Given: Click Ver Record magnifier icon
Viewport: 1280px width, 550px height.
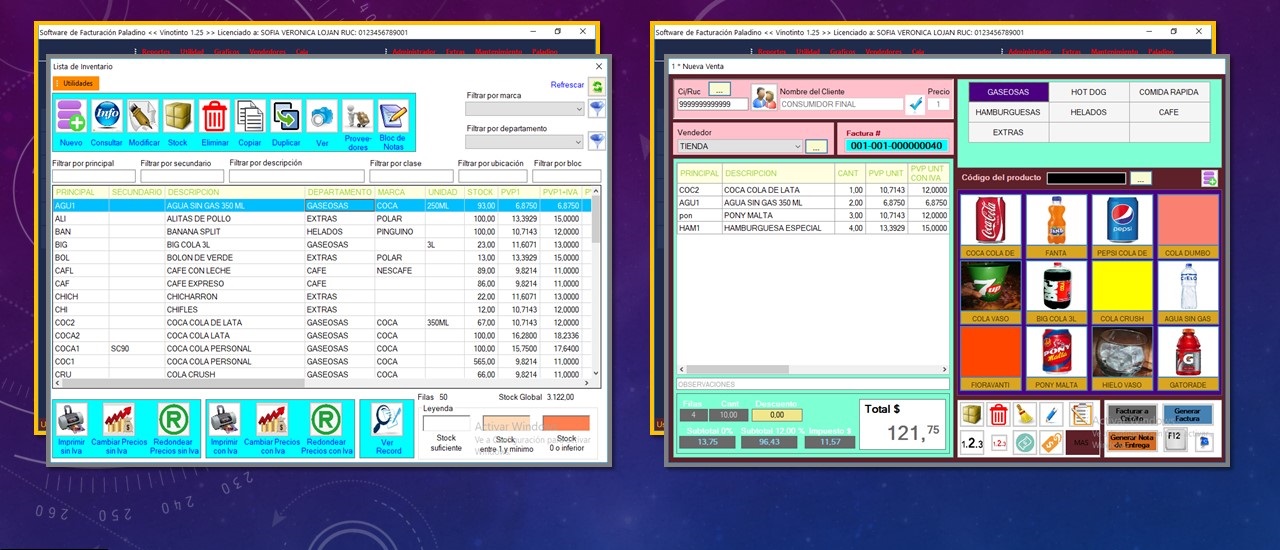Looking at the screenshot, I should [389, 420].
